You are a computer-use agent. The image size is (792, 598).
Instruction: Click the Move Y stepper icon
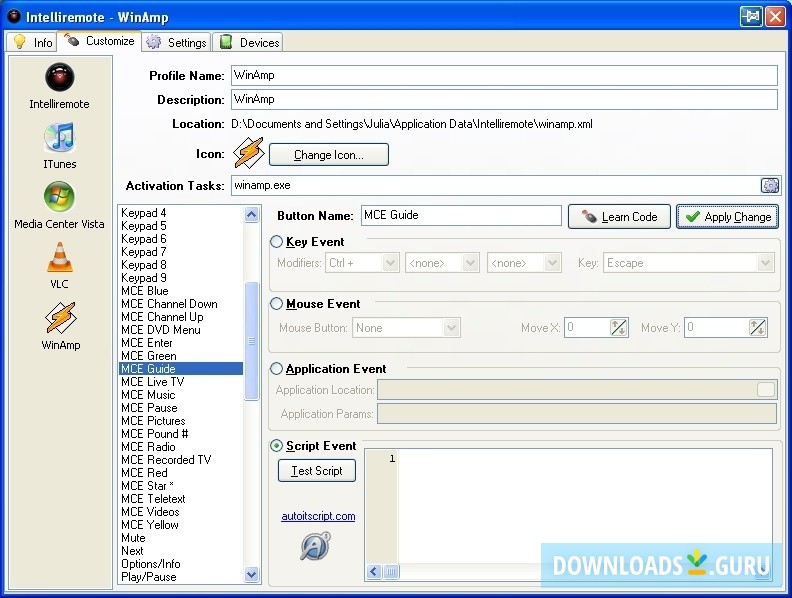pos(757,328)
